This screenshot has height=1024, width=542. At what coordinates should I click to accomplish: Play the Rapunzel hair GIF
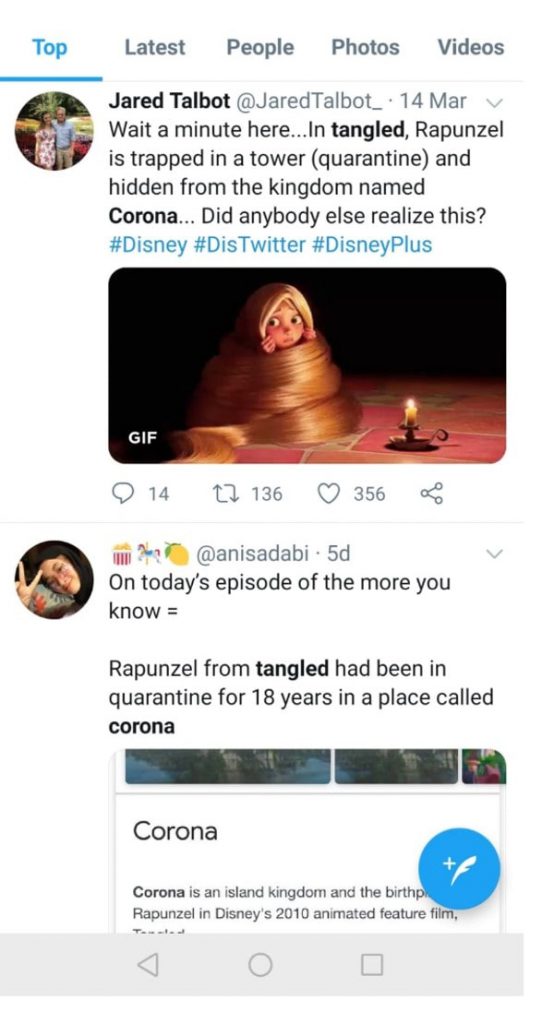coord(307,365)
